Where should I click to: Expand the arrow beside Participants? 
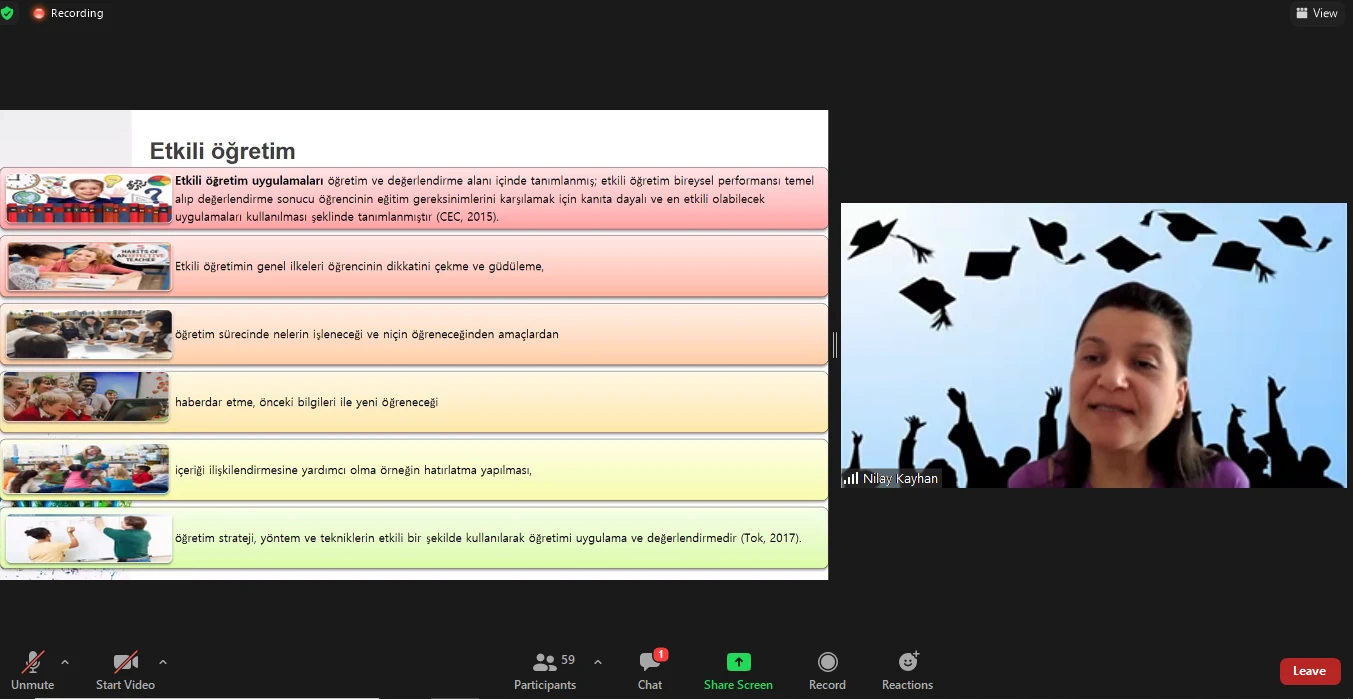[x=598, y=662]
